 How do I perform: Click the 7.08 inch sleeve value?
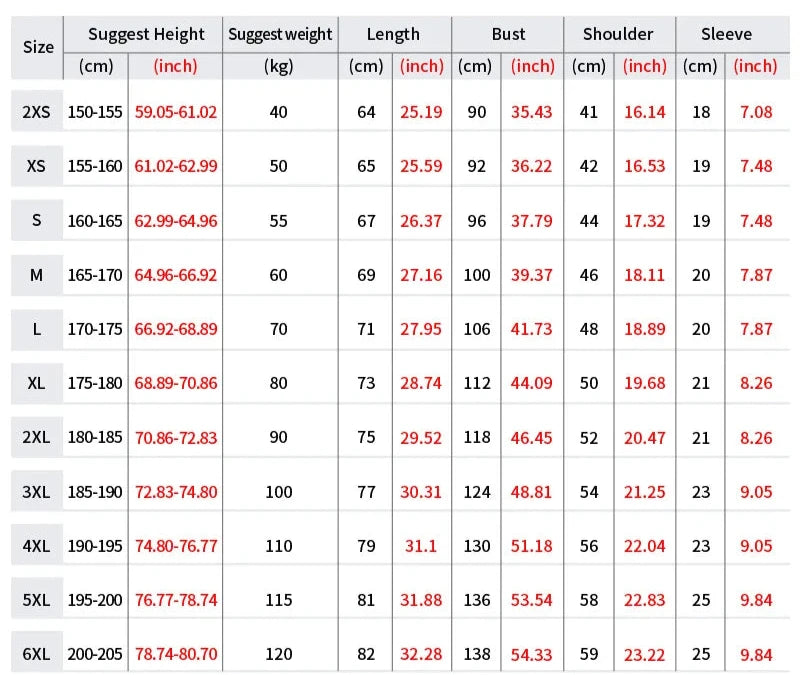point(756,112)
